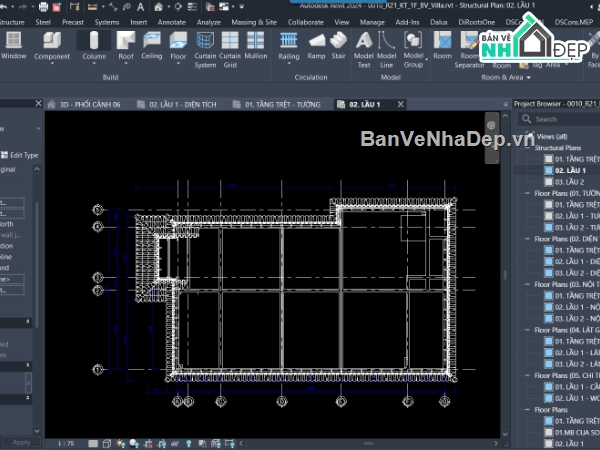Screen dimensions: 600x450
Task: Select the Railing tool icon
Action: tap(289, 40)
